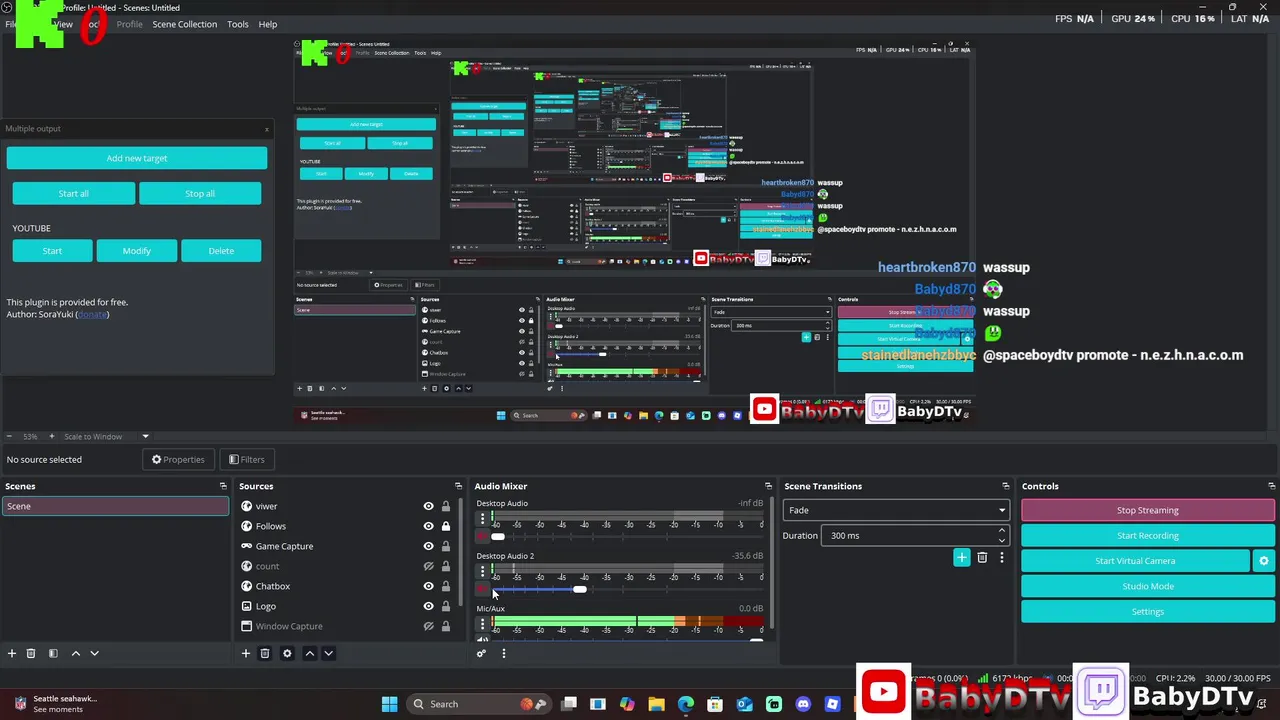Click Start all outputs button
This screenshot has width=1280, height=720.
pos(73,193)
